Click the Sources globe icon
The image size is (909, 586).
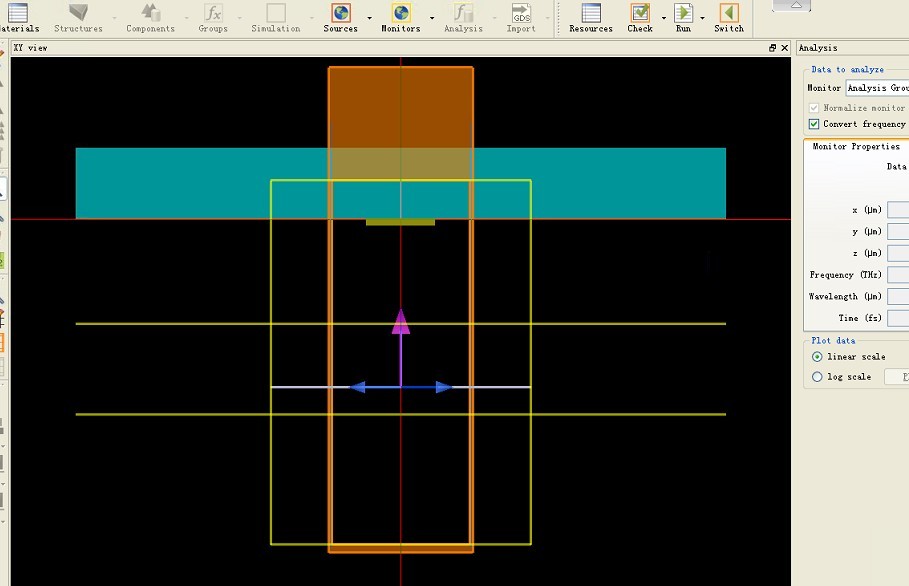tap(341, 13)
